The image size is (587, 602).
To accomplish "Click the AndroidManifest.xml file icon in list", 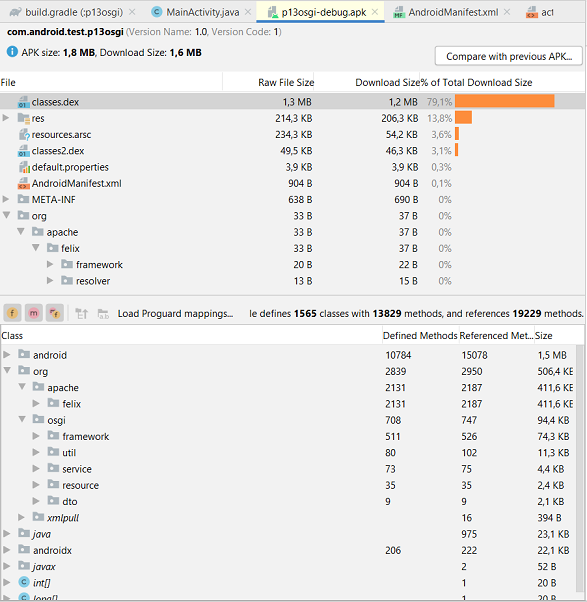I will 23,183.
